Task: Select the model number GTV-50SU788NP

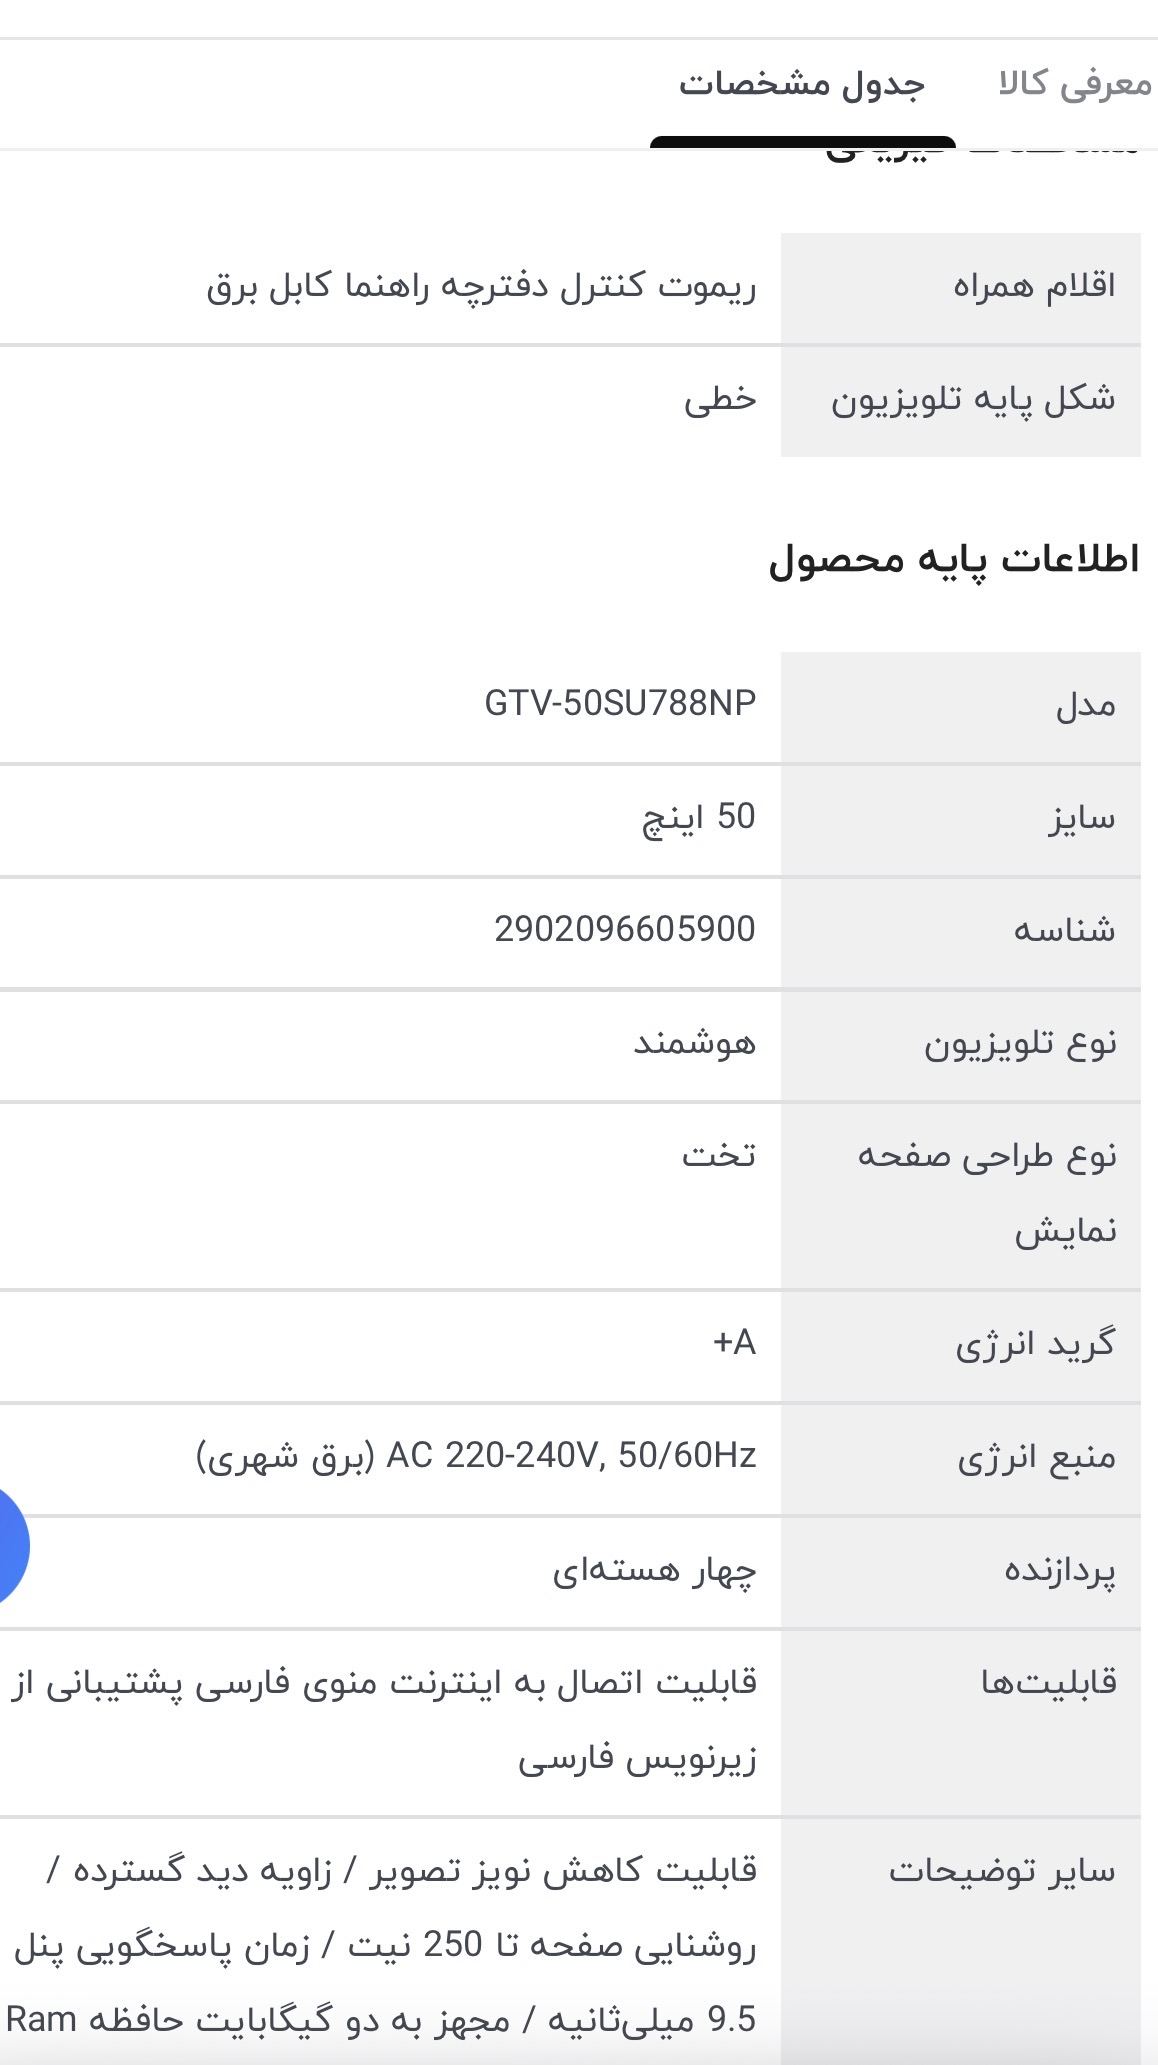Action: (620, 704)
